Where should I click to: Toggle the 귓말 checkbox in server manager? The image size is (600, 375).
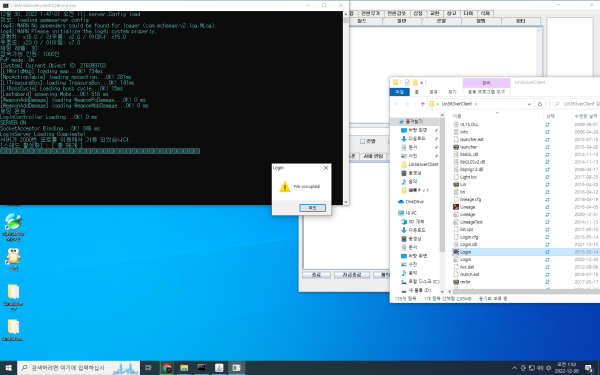click(362, 142)
